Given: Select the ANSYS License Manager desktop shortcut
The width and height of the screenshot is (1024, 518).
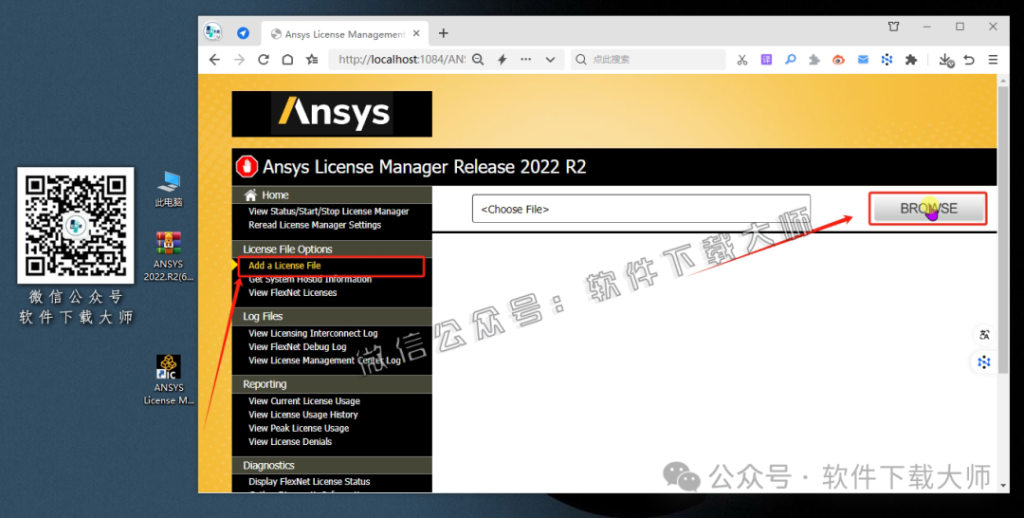Looking at the screenshot, I should point(168,380).
